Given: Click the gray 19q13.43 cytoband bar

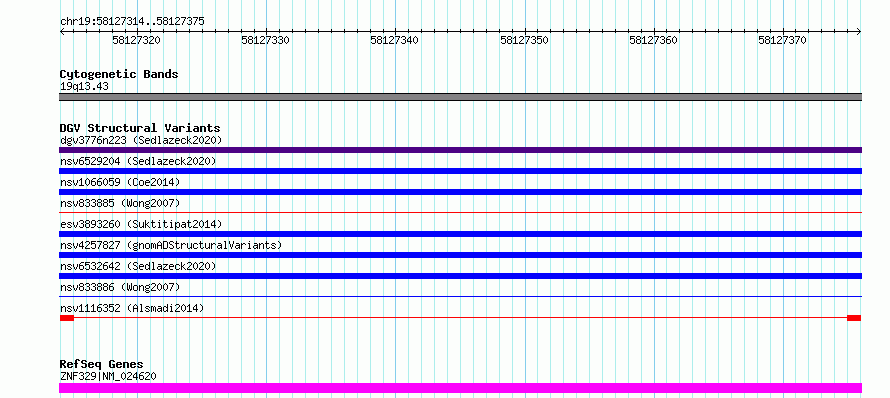Looking at the screenshot, I should [x=460, y=97].
